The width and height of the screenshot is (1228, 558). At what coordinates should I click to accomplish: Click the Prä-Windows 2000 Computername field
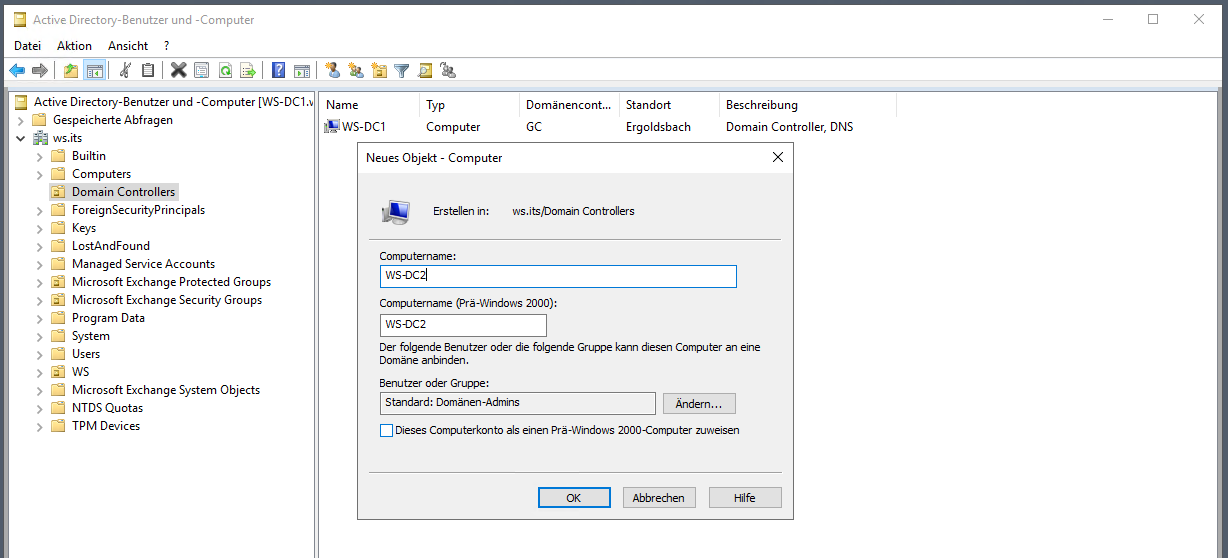click(463, 325)
